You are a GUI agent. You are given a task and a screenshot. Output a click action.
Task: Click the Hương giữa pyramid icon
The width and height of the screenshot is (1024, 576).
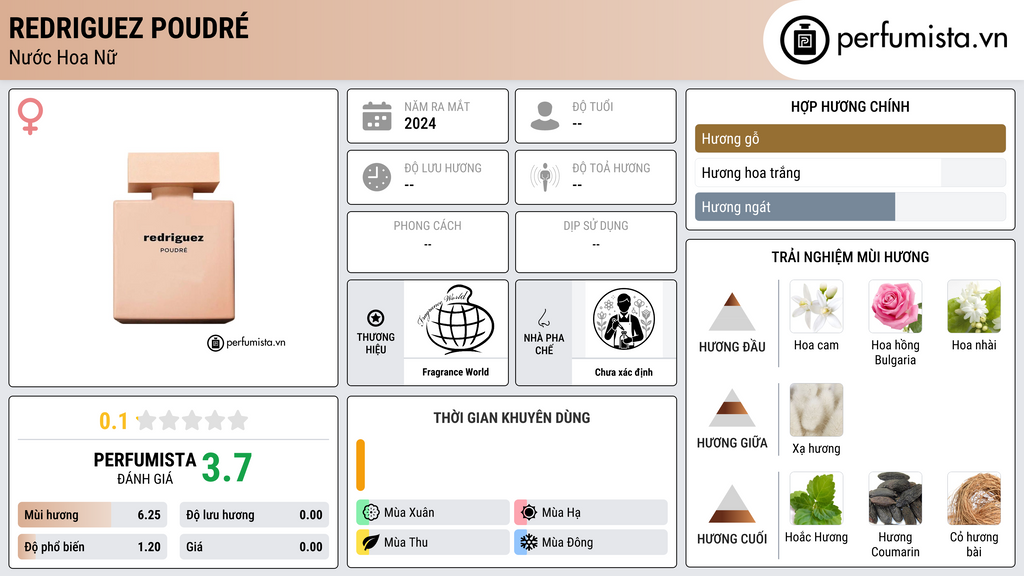(732, 408)
